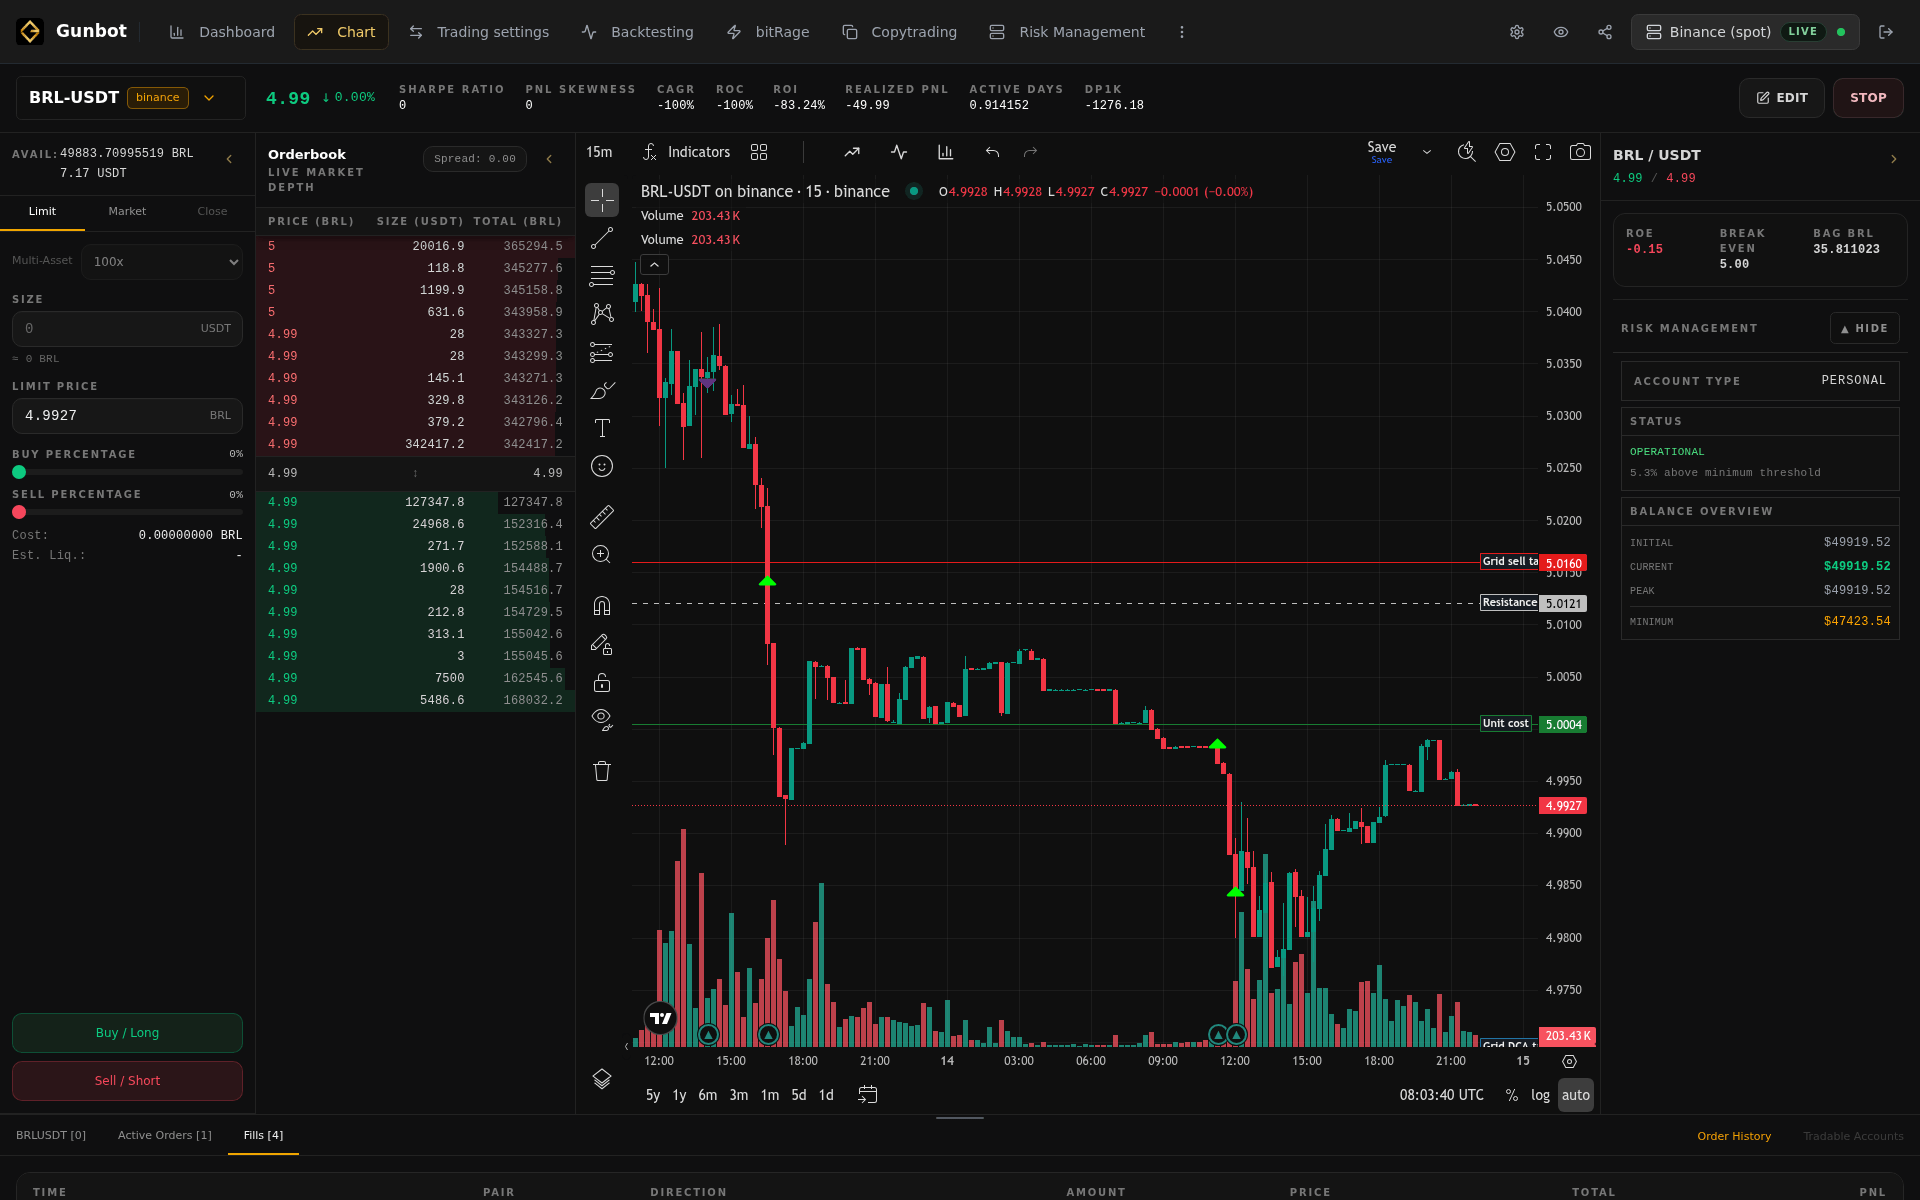
Task: Open the Dashboard page
Action: tap(222, 32)
